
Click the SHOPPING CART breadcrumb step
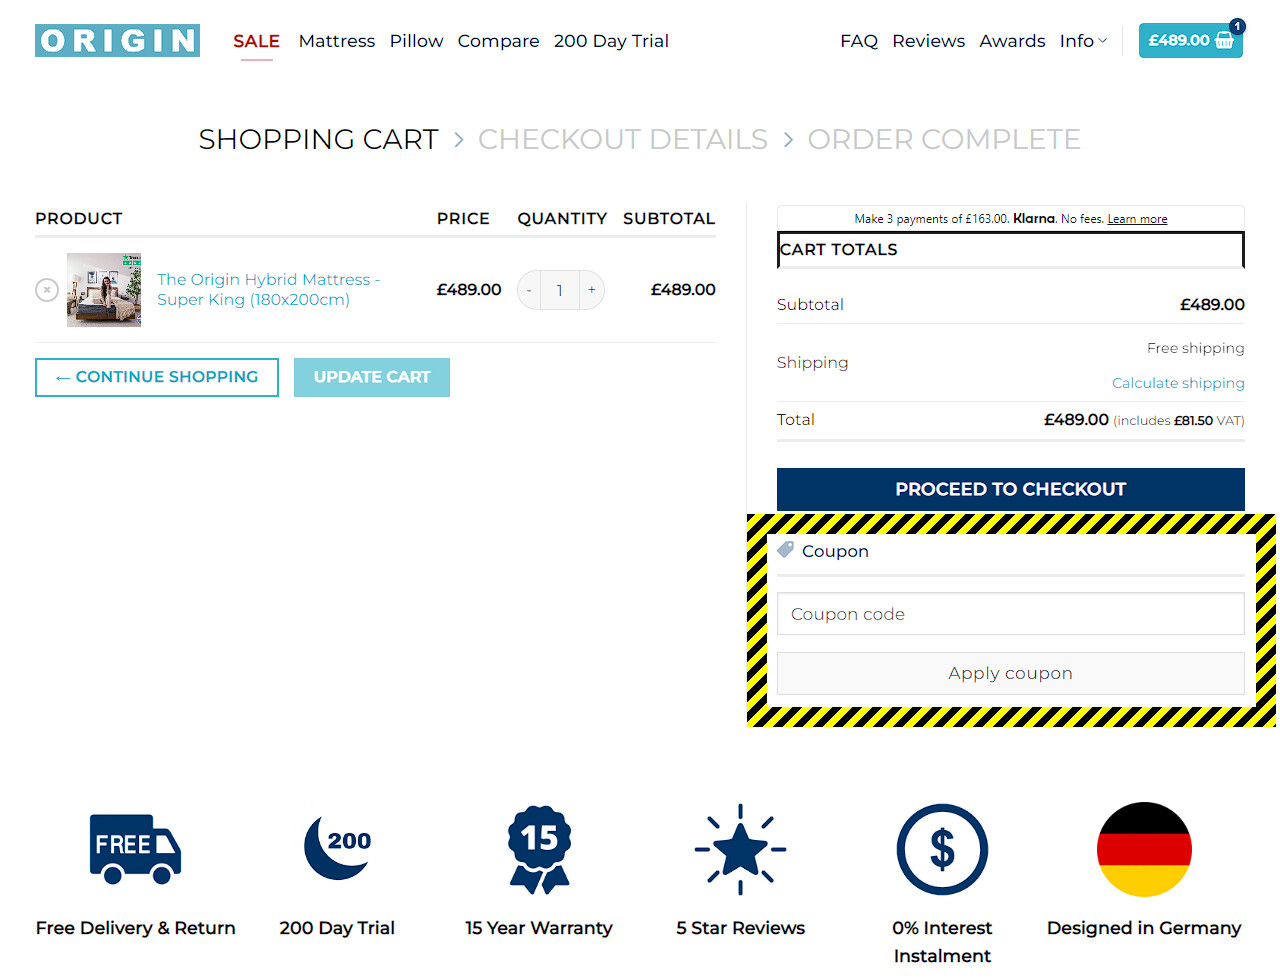tap(318, 139)
